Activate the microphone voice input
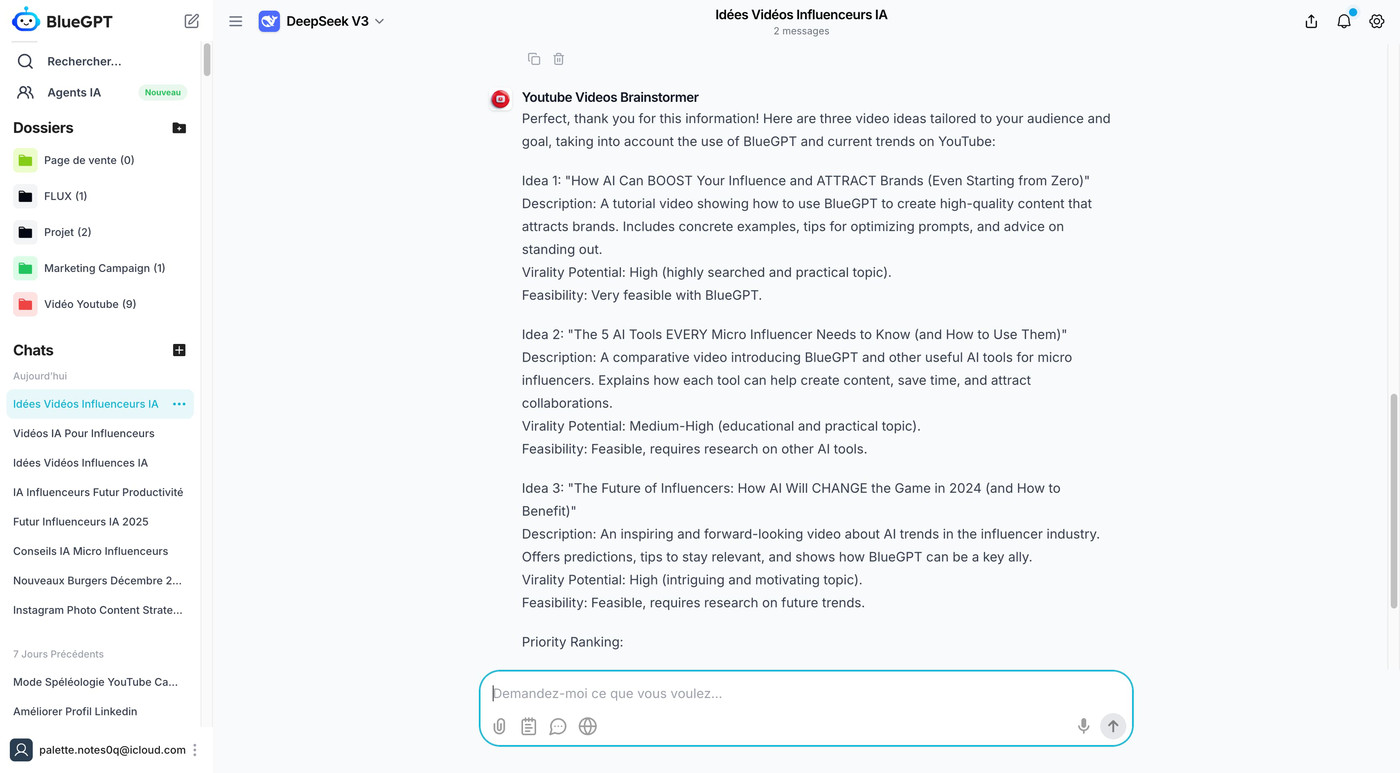The height and width of the screenshot is (773, 1400). 1083,726
